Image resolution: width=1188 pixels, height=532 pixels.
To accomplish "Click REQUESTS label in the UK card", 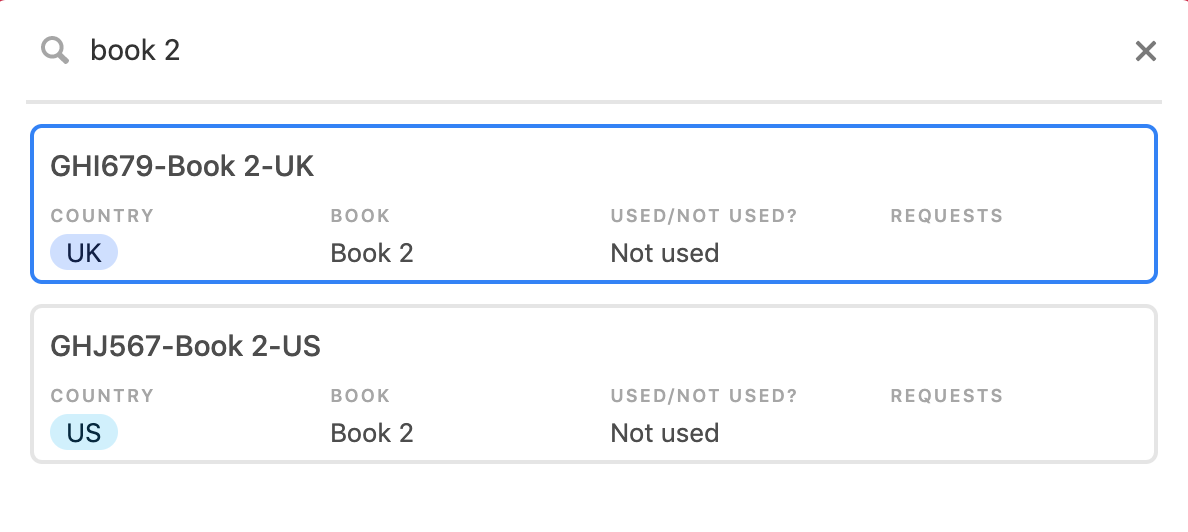I will click(x=946, y=216).
